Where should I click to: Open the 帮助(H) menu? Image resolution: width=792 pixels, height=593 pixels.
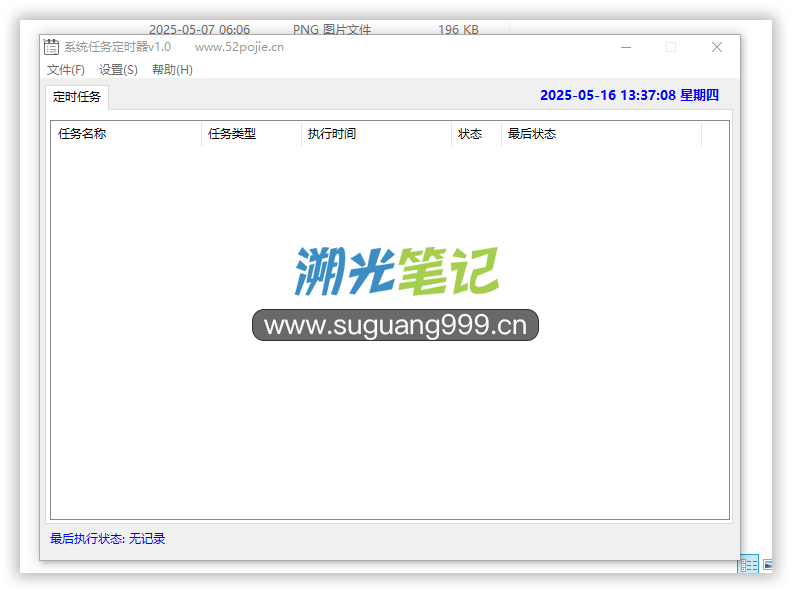tap(172, 70)
